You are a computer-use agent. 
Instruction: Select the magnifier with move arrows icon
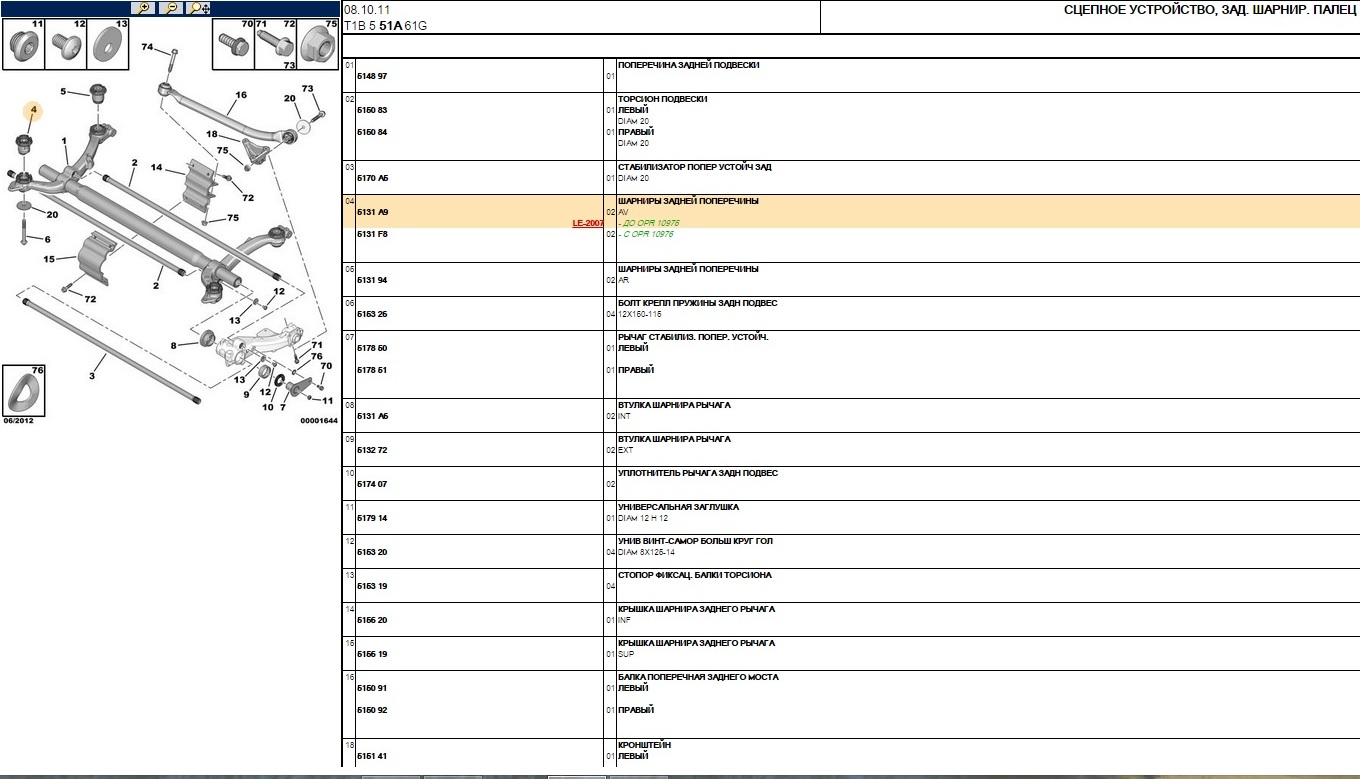200,8
